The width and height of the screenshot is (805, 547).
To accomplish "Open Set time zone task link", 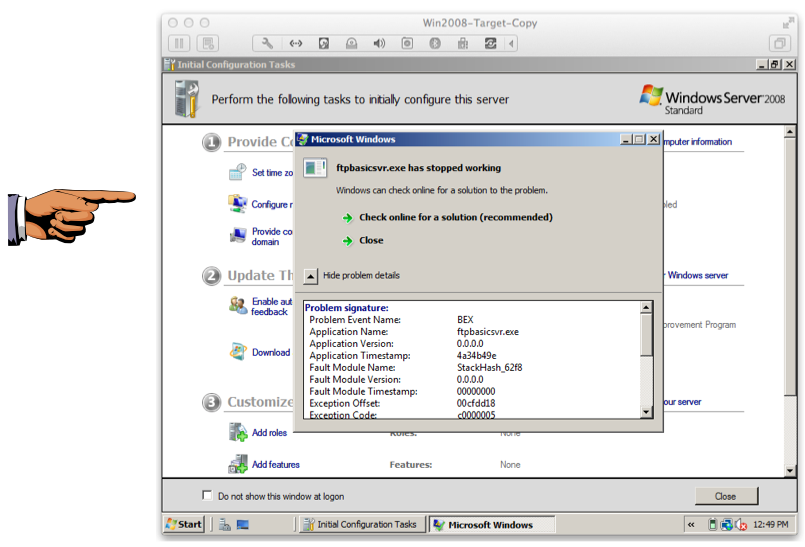I will coord(273,173).
